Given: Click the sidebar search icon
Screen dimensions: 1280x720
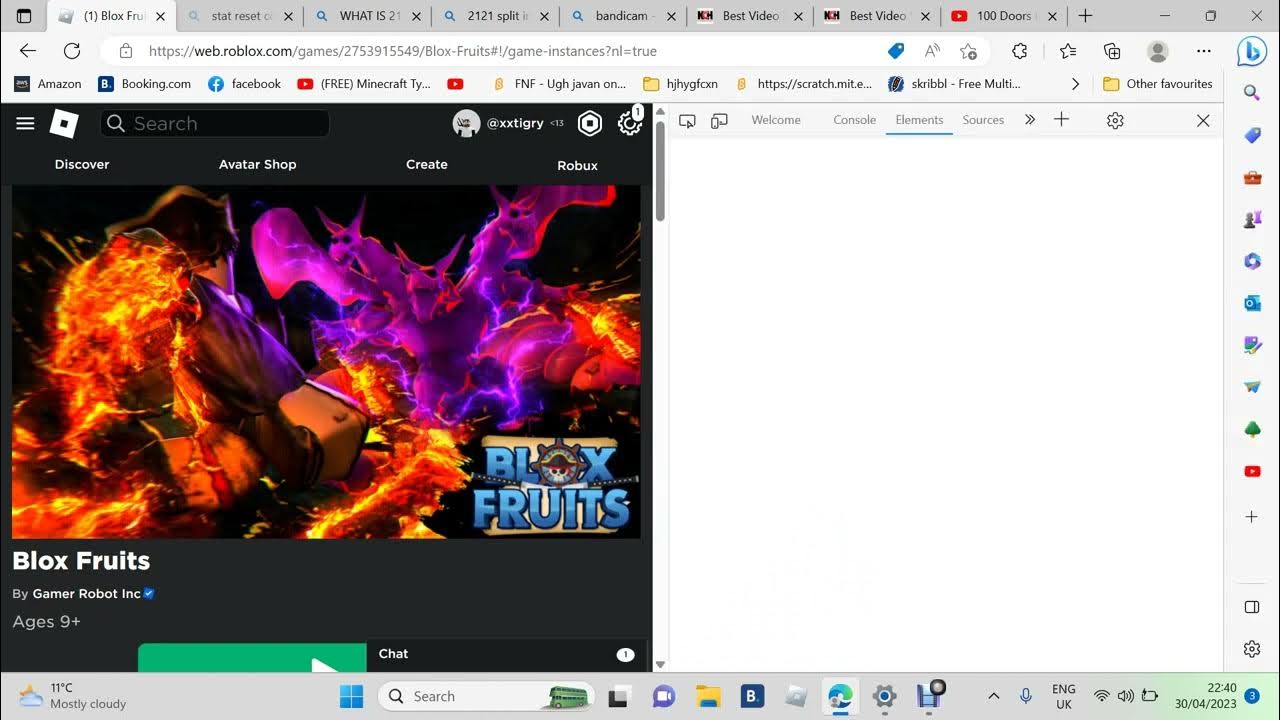Looking at the screenshot, I should click(1252, 93).
